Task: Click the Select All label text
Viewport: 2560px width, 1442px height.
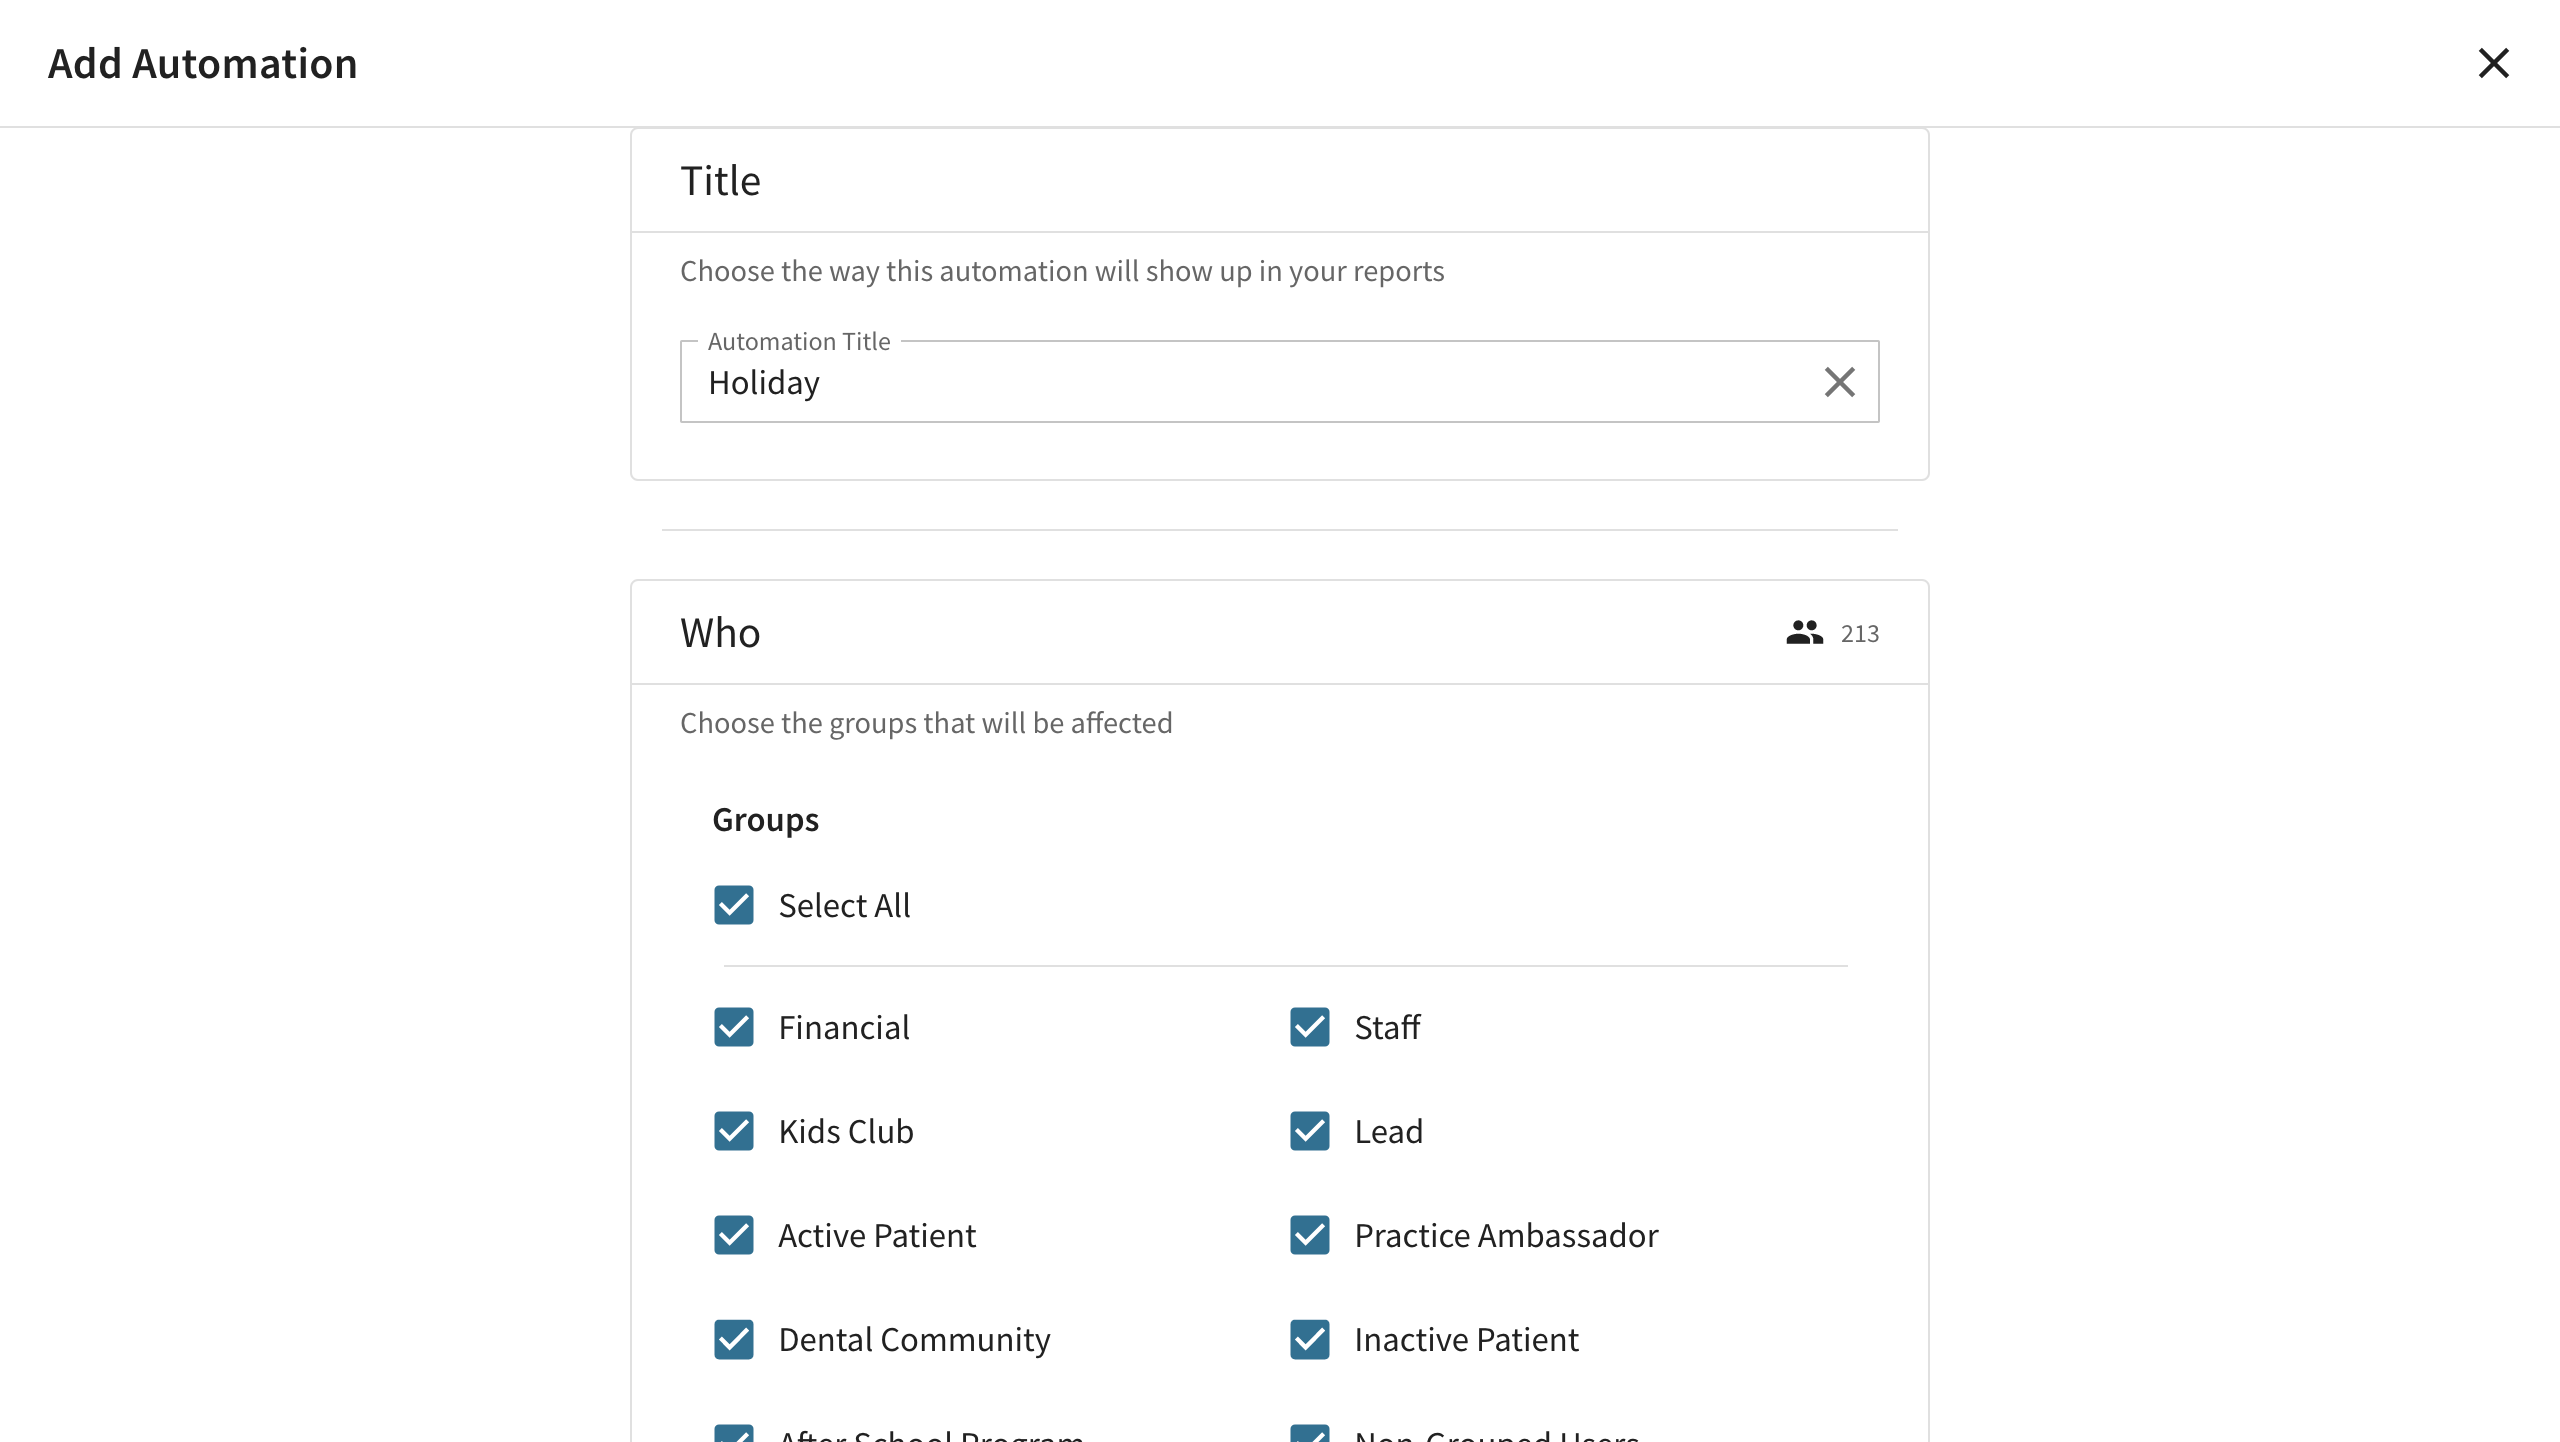Action: click(844, 906)
